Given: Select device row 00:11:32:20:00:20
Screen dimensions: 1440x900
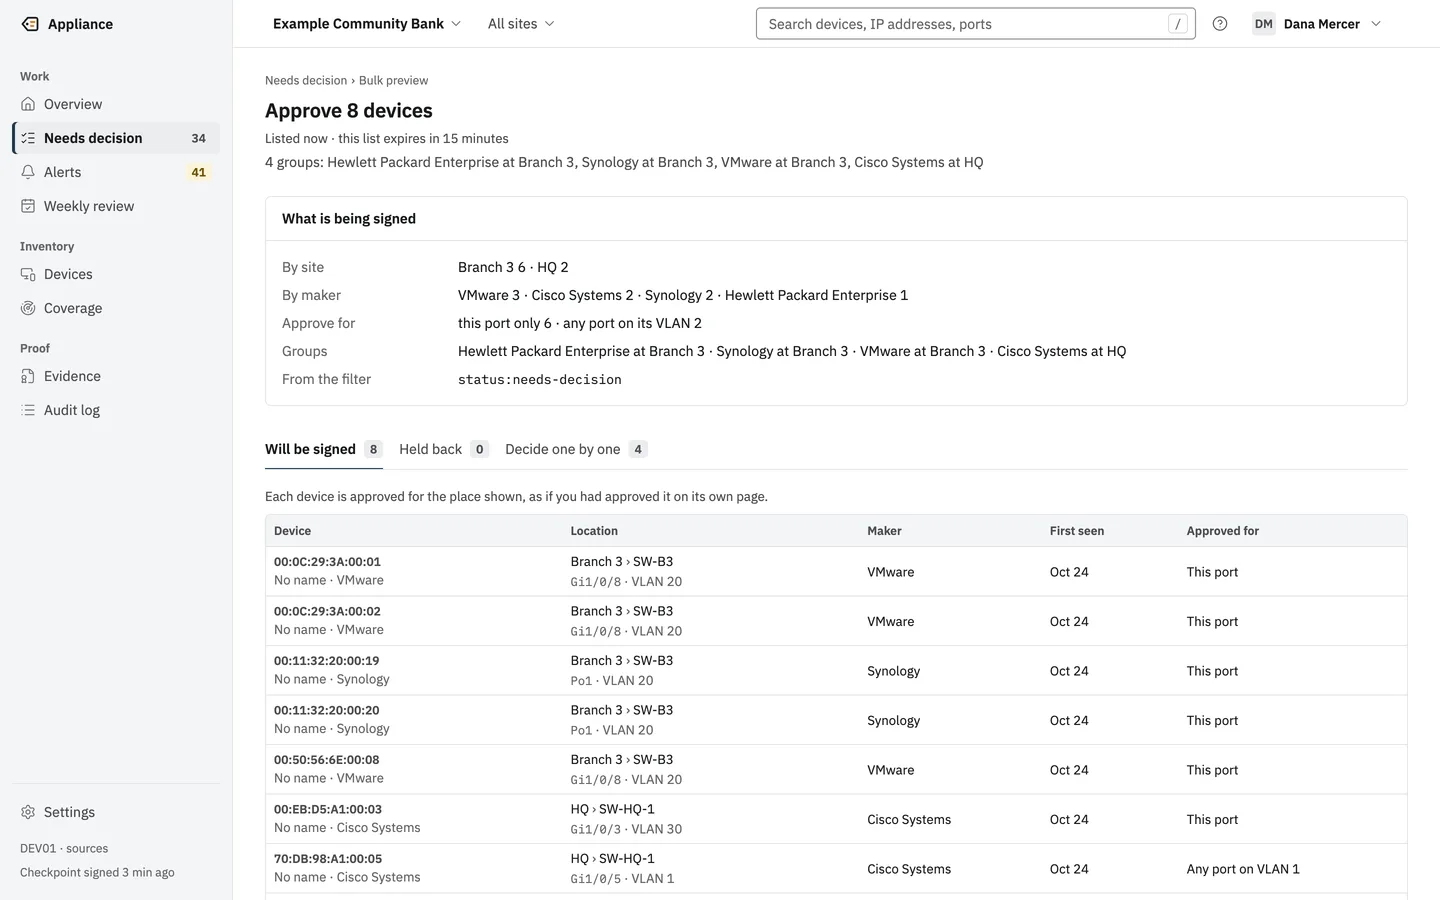Looking at the screenshot, I should click(836, 720).
